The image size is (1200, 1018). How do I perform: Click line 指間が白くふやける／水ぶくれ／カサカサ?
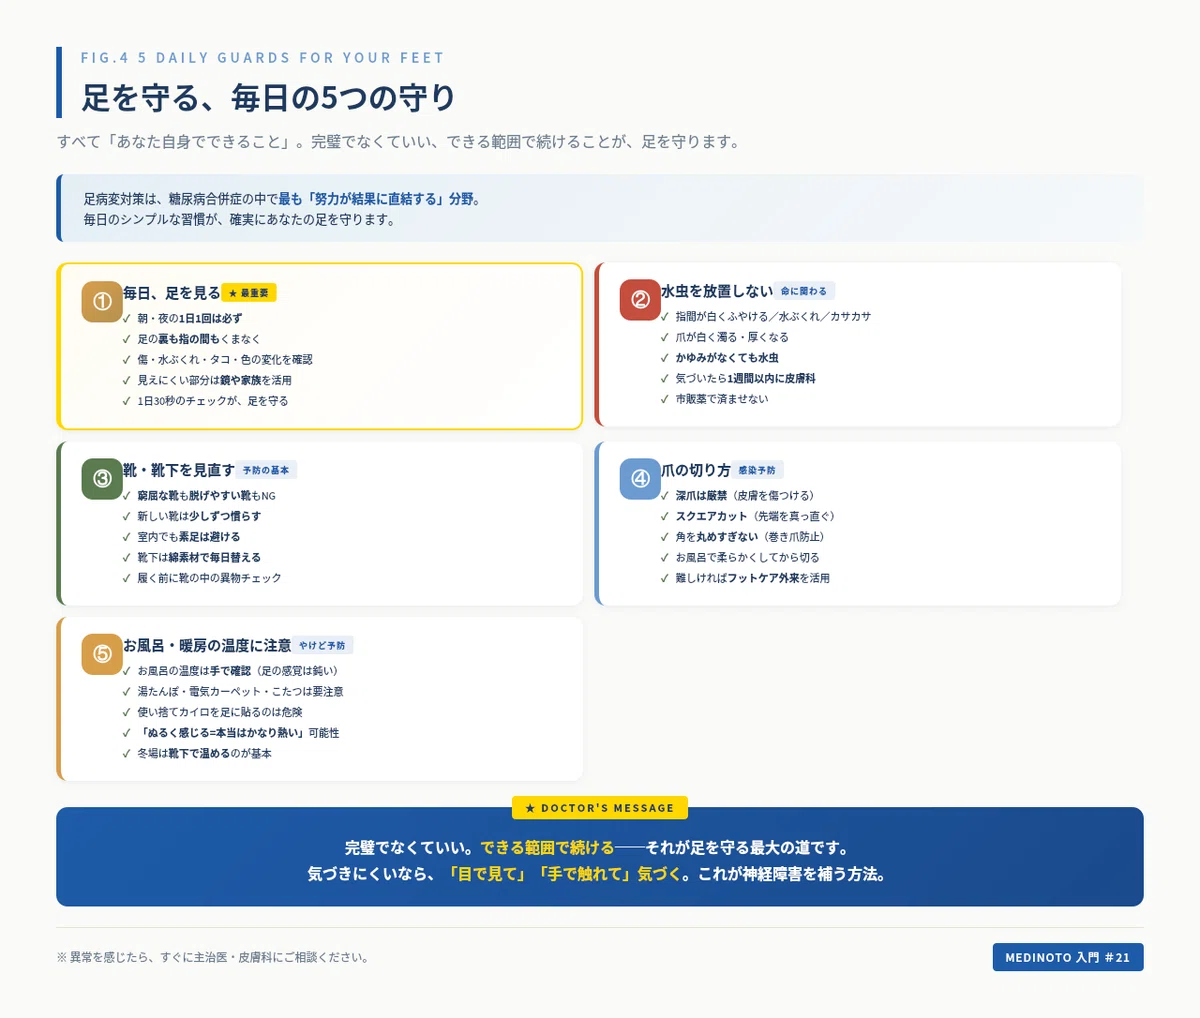pos(773,316)
